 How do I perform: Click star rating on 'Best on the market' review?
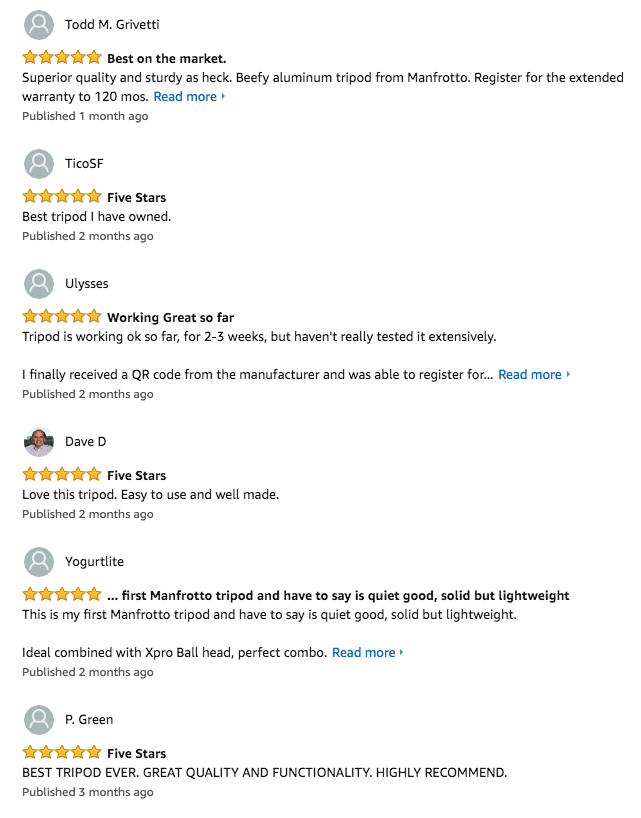[x=62, y=57]
